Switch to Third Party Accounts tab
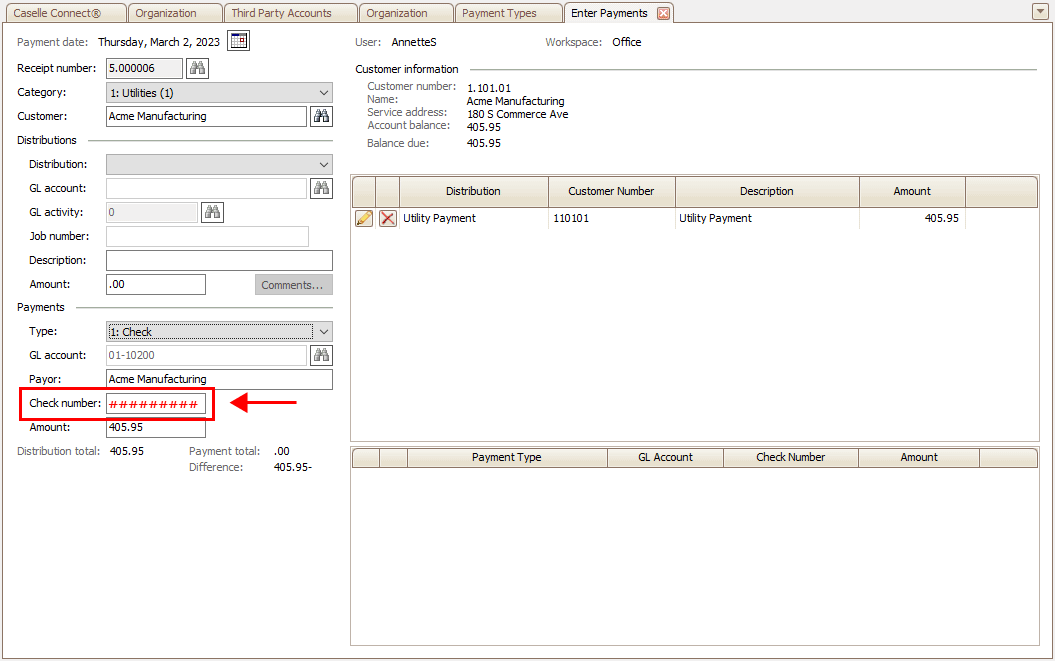Viewport: 1055px width, 661px height. [280, 13]
